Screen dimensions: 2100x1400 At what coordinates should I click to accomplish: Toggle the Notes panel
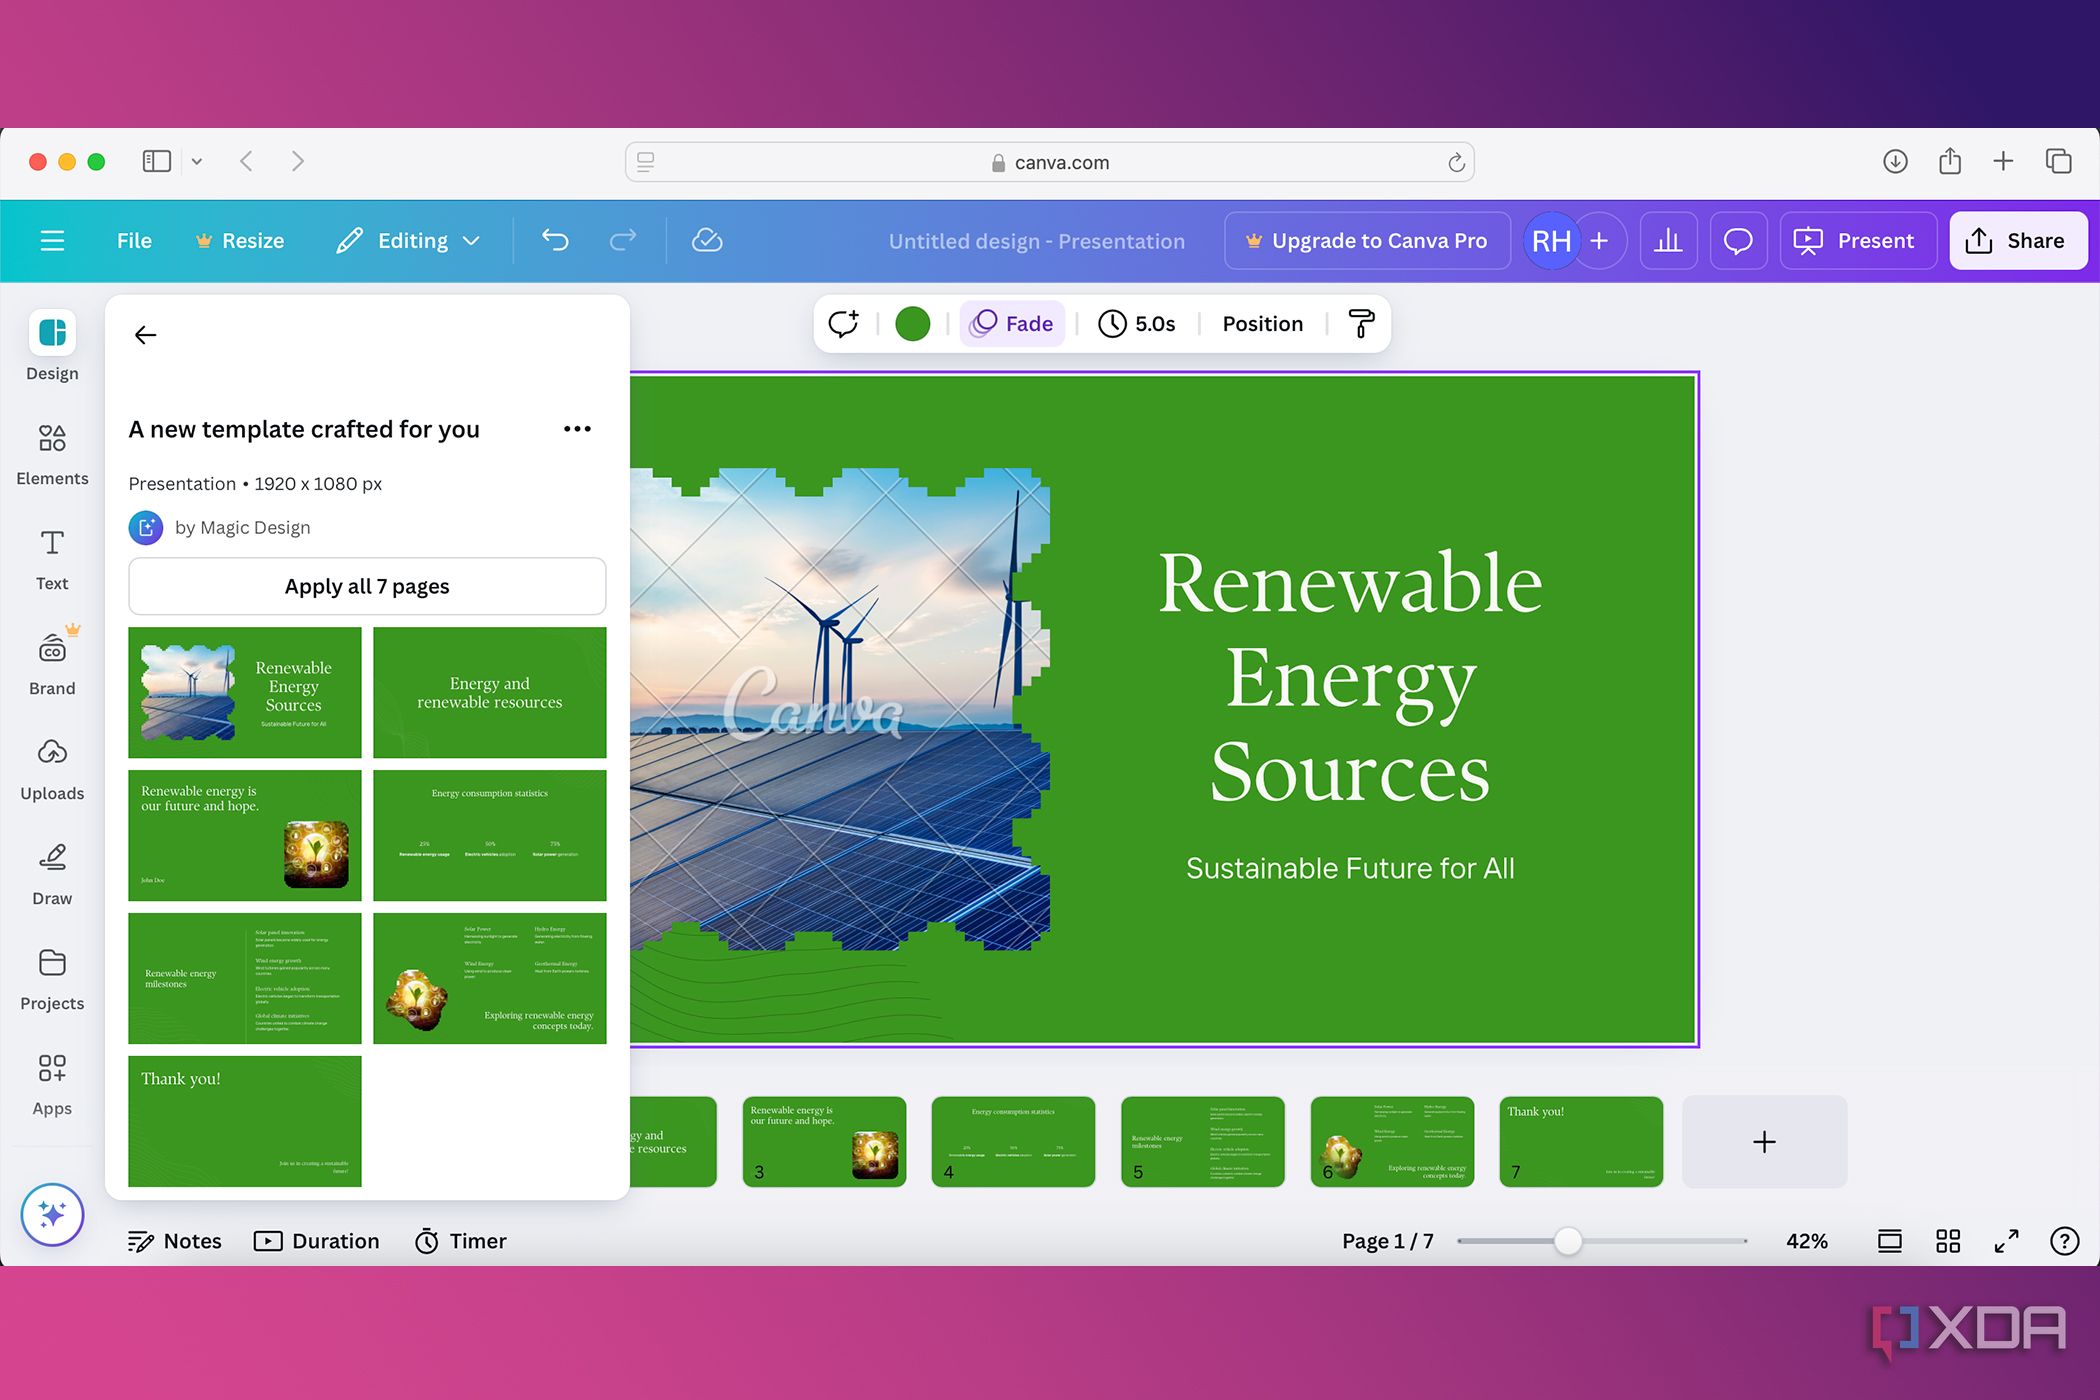[x=175, y=1241]
